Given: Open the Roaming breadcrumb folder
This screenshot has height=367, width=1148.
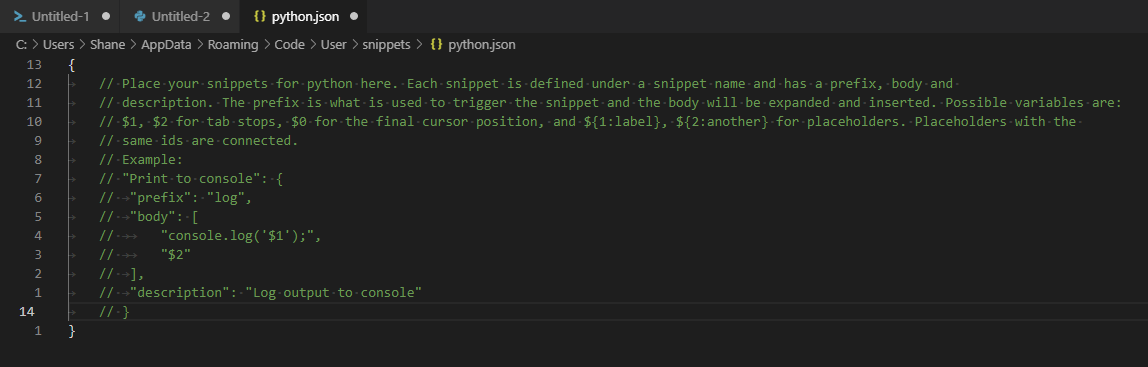Looking at the screenshot, I should (233, 45).
